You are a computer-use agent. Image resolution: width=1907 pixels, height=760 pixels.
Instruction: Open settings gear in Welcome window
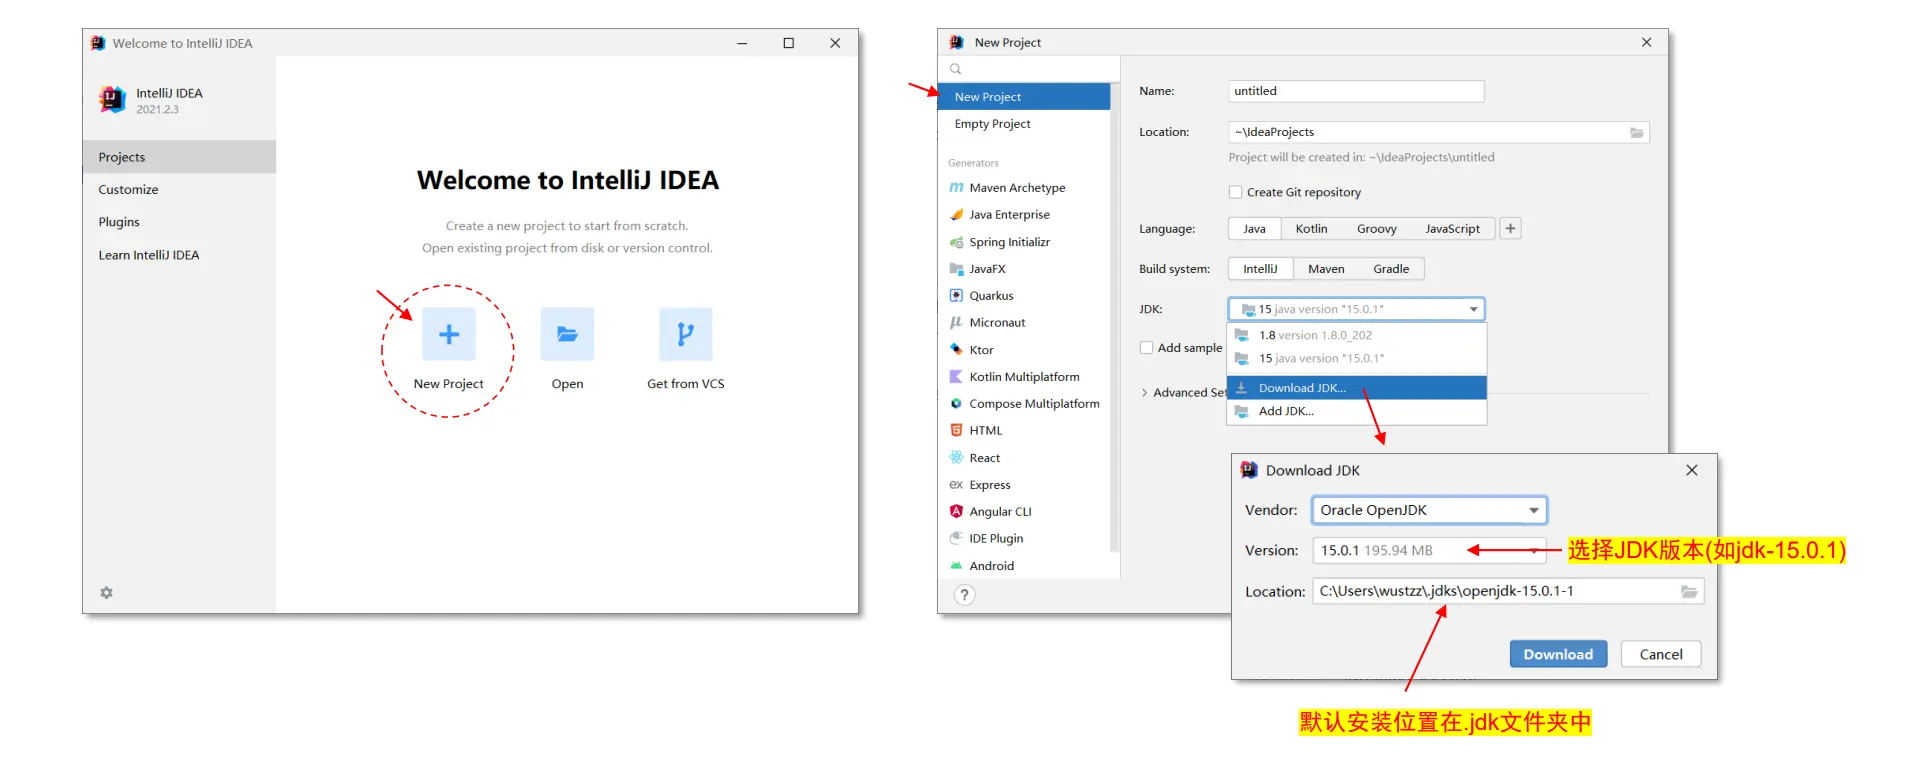[106, 593]
